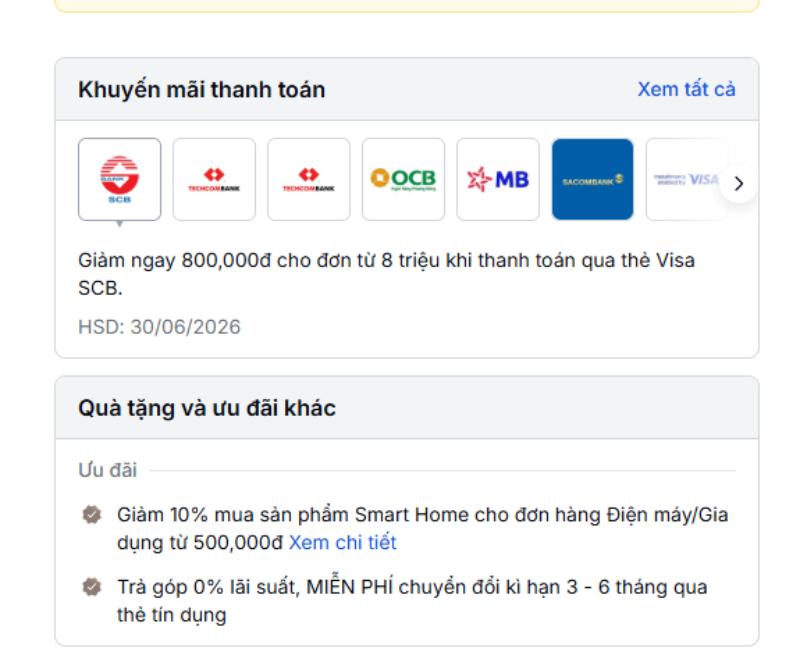Screen dimensions: 800x666
Task: Click the selected-bank pointer under SCB card
Action: click(x=119, y=225)
